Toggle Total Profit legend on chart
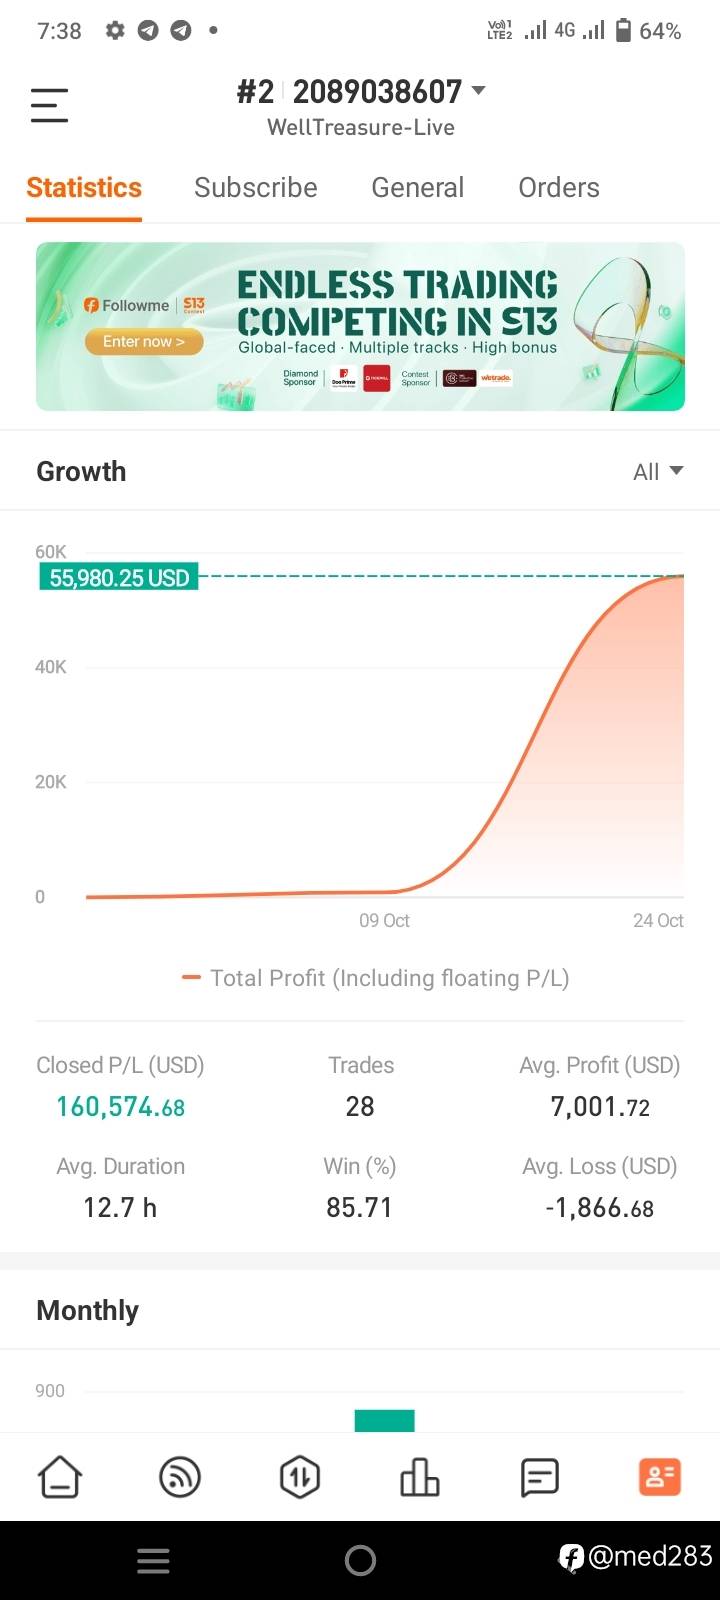Screen dimensions: 720x1600 click(x=376, y=978)
